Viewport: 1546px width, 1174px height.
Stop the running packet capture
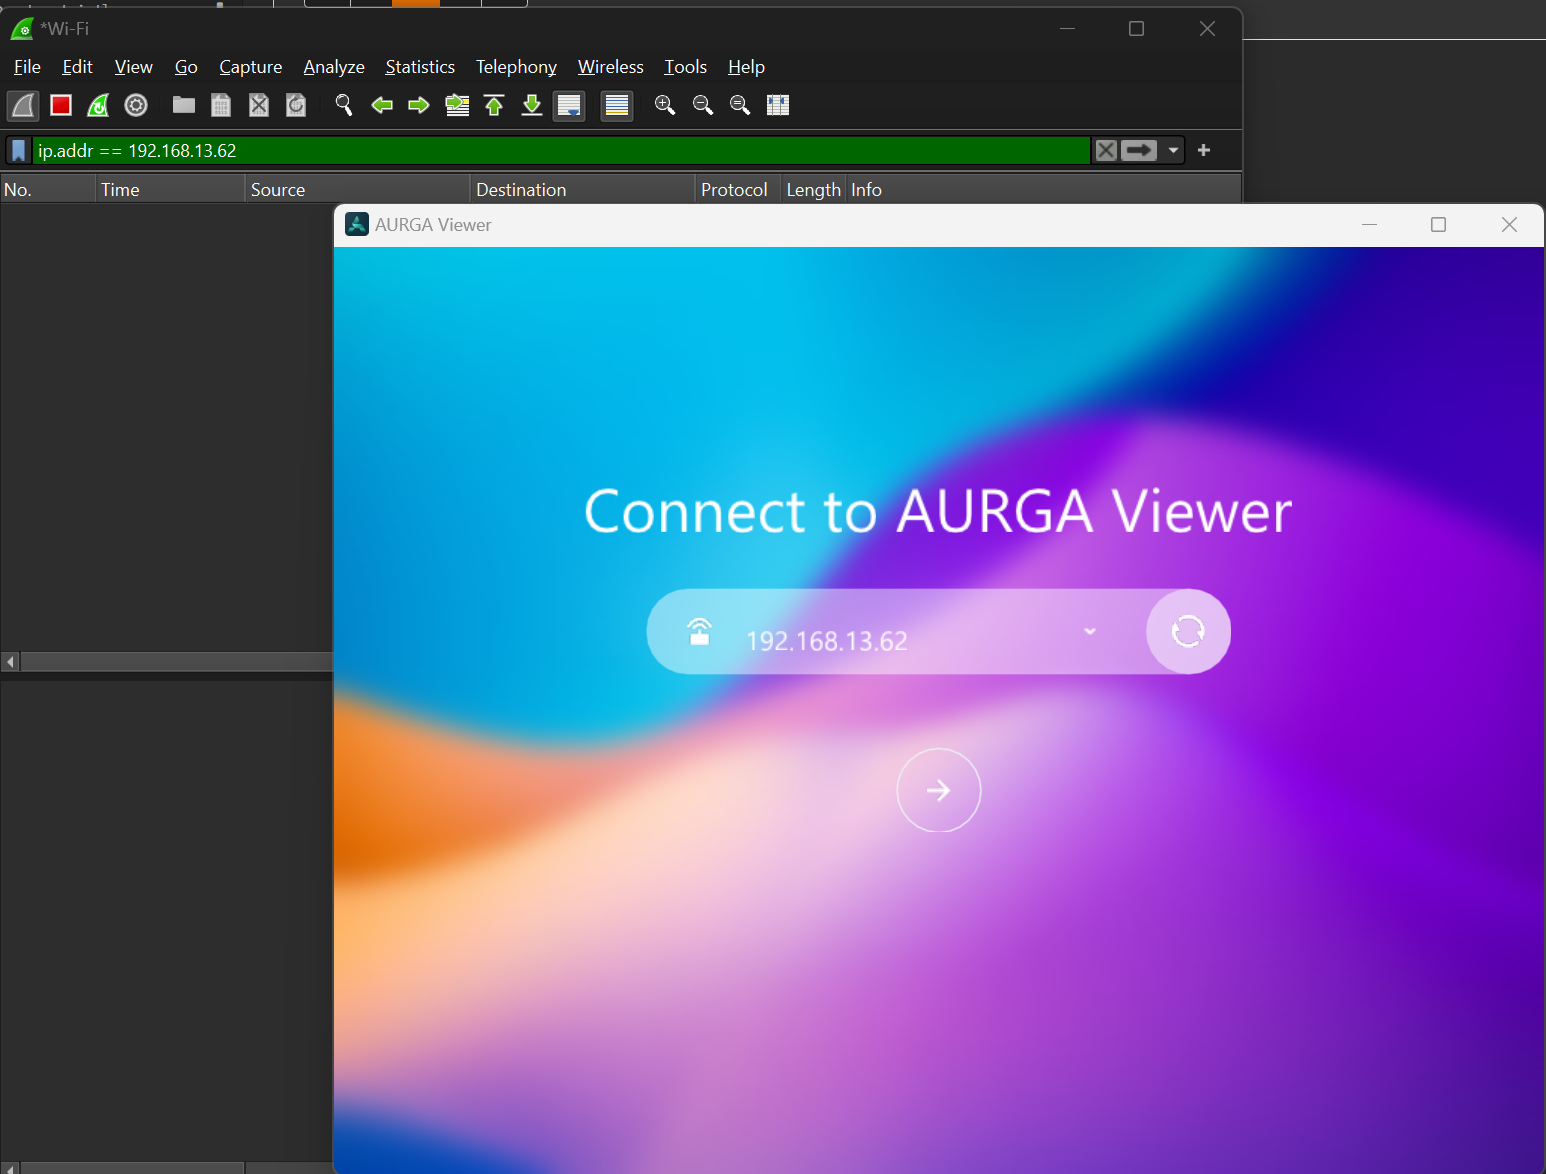point(61,105)
